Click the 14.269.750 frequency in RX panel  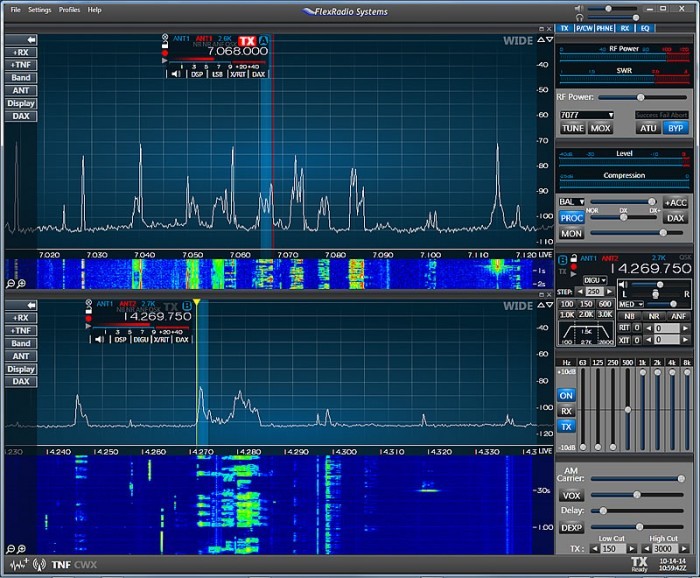click(650, 268)
